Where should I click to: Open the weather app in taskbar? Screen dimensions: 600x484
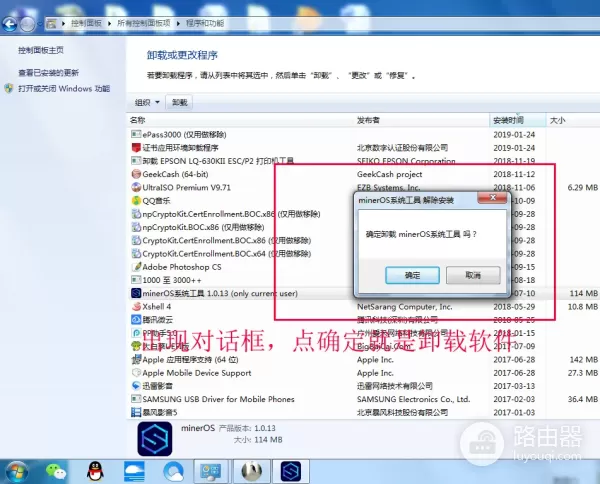pos(134,471)
